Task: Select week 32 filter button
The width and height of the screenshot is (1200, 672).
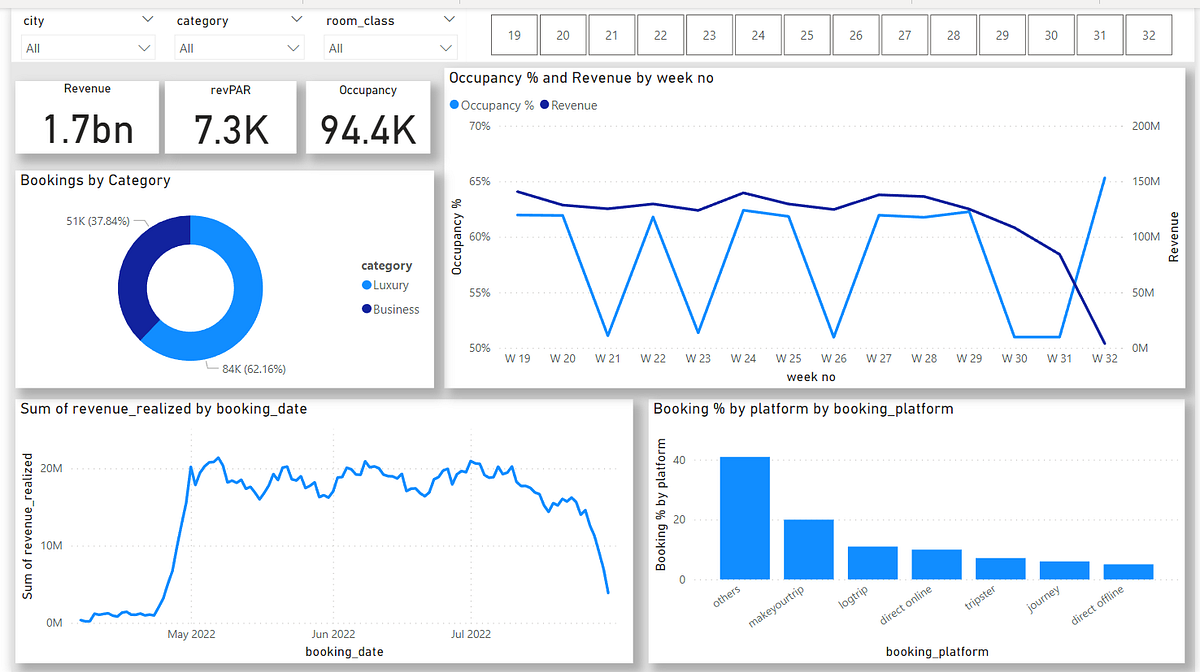Action: [1149, 34]
